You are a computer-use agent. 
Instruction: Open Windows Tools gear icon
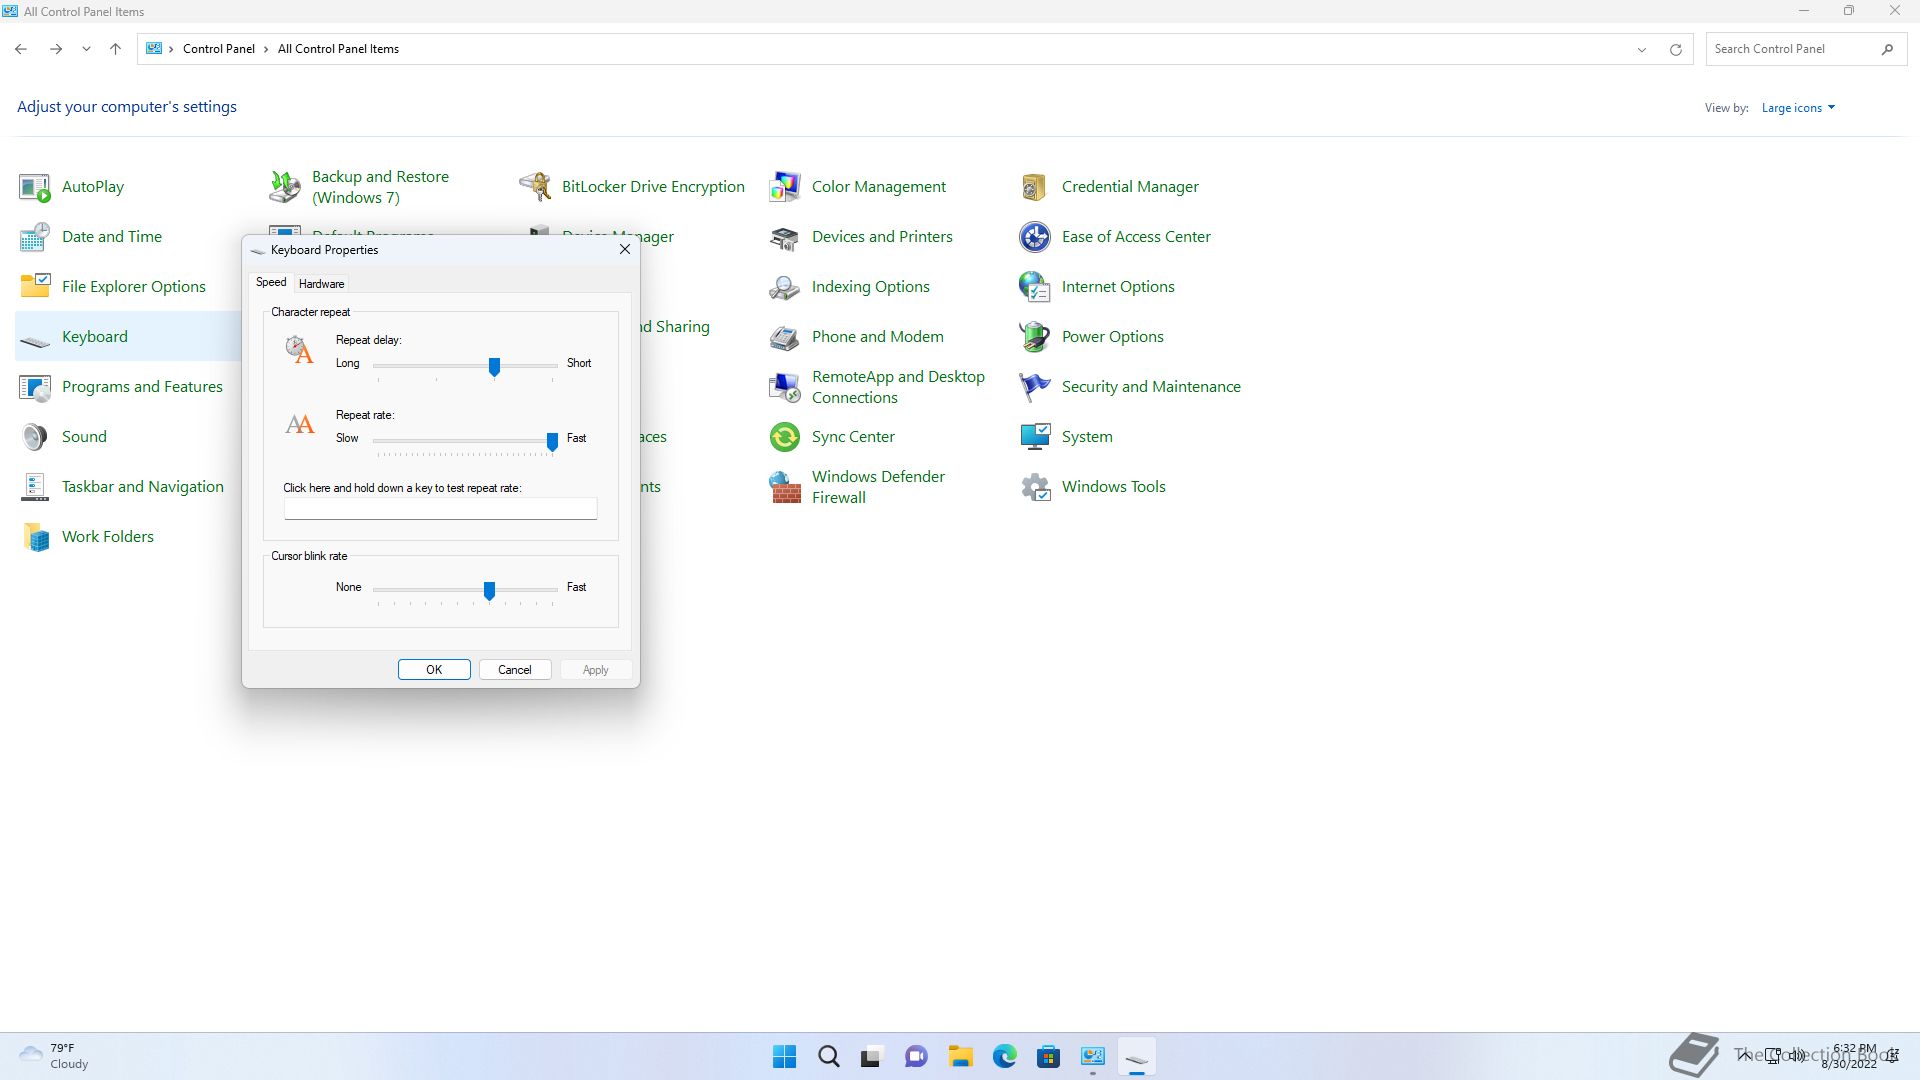click(x=1035, y=487)
